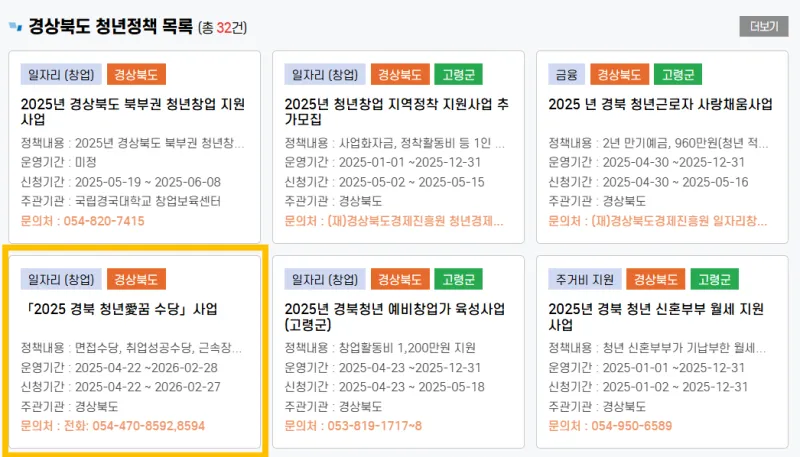This screenshot has width=800, height=457.
Task: Click 문의처 : 054-950-6589 text
Action: pyautogui.click(x=610, y=426)
